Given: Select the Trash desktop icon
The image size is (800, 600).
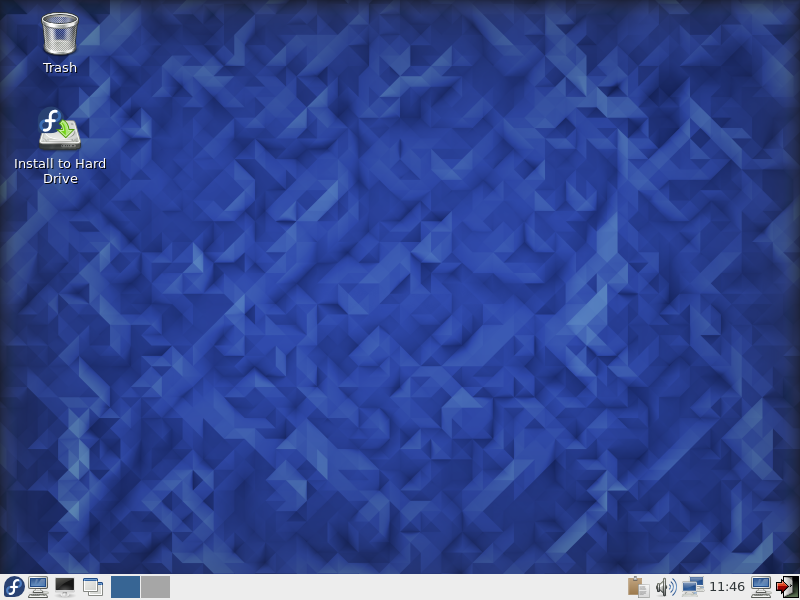Looking at the screenshot, I should 60,33.
